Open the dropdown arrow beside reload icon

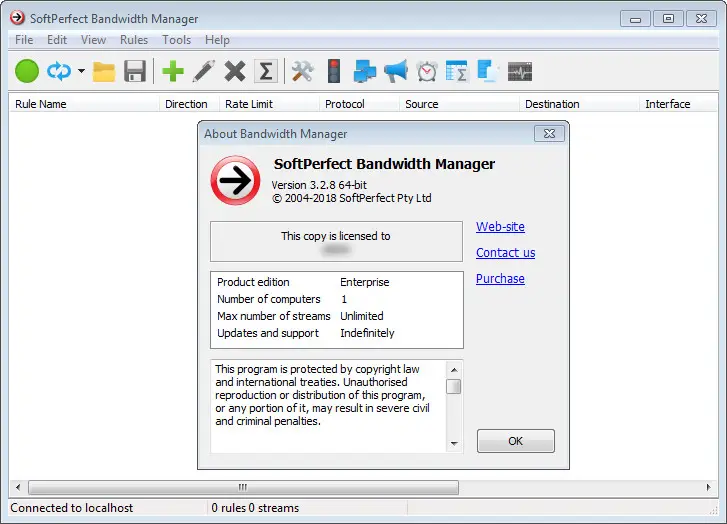tap(81, 71)
